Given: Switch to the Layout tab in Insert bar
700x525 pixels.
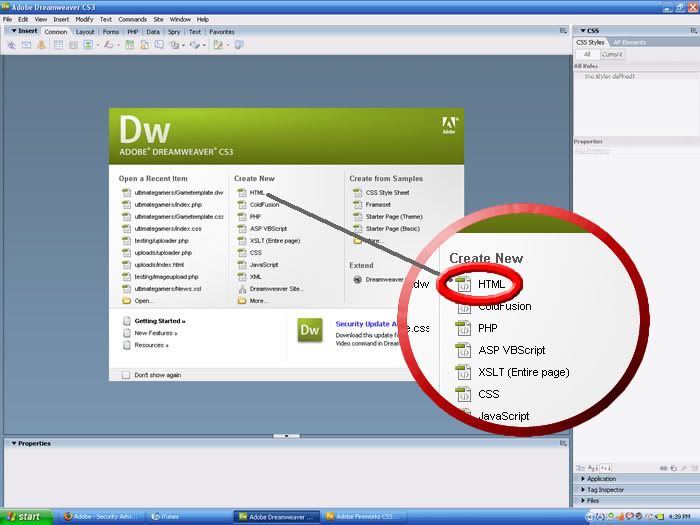Looking at the screenshot, I should pos(85,32).
